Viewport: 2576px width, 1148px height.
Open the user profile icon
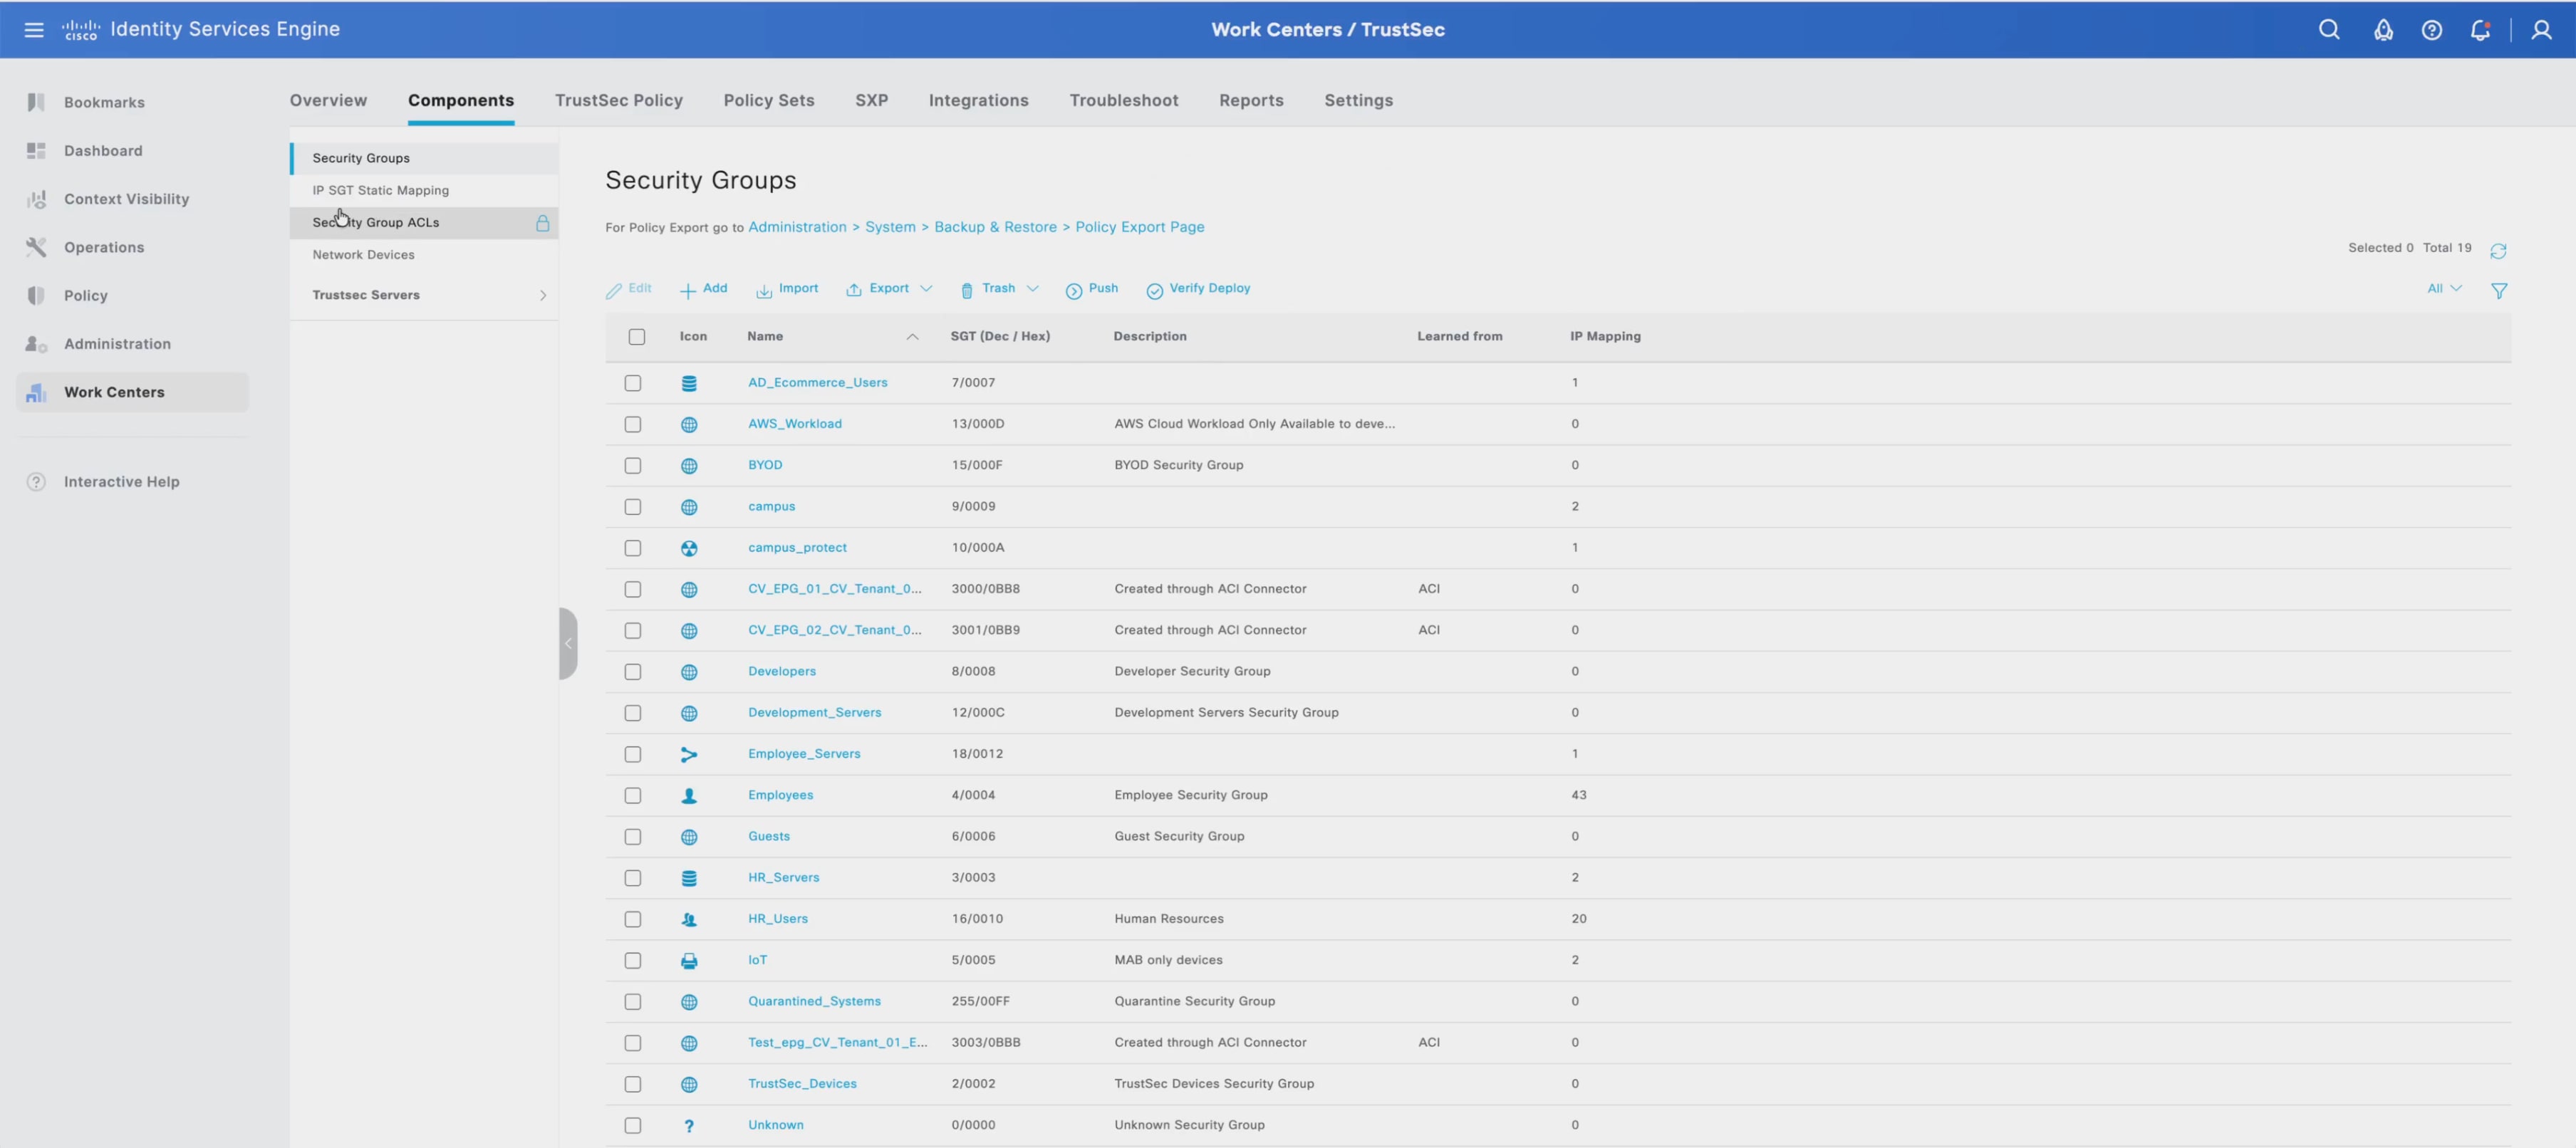click(x=2541, y=30)
